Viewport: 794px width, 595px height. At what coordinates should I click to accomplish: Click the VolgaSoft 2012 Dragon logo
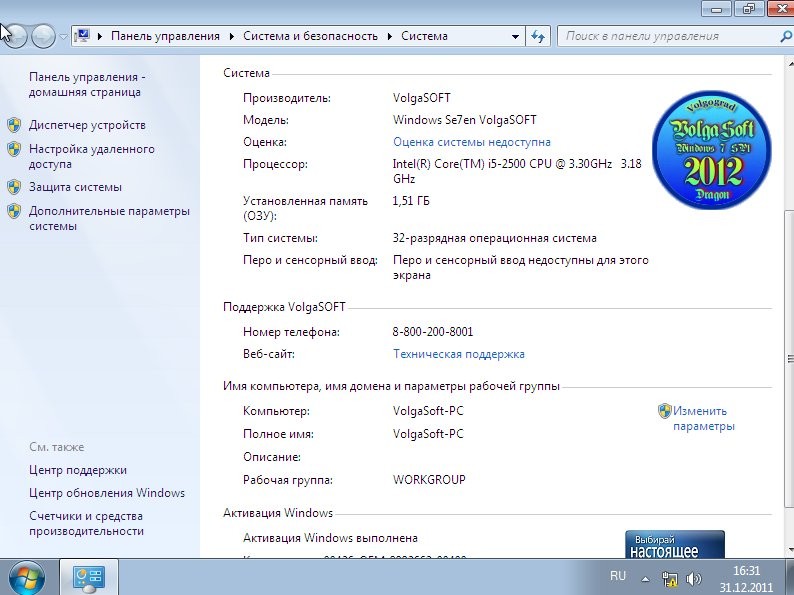pyautogui.click(x=712, y=150)
